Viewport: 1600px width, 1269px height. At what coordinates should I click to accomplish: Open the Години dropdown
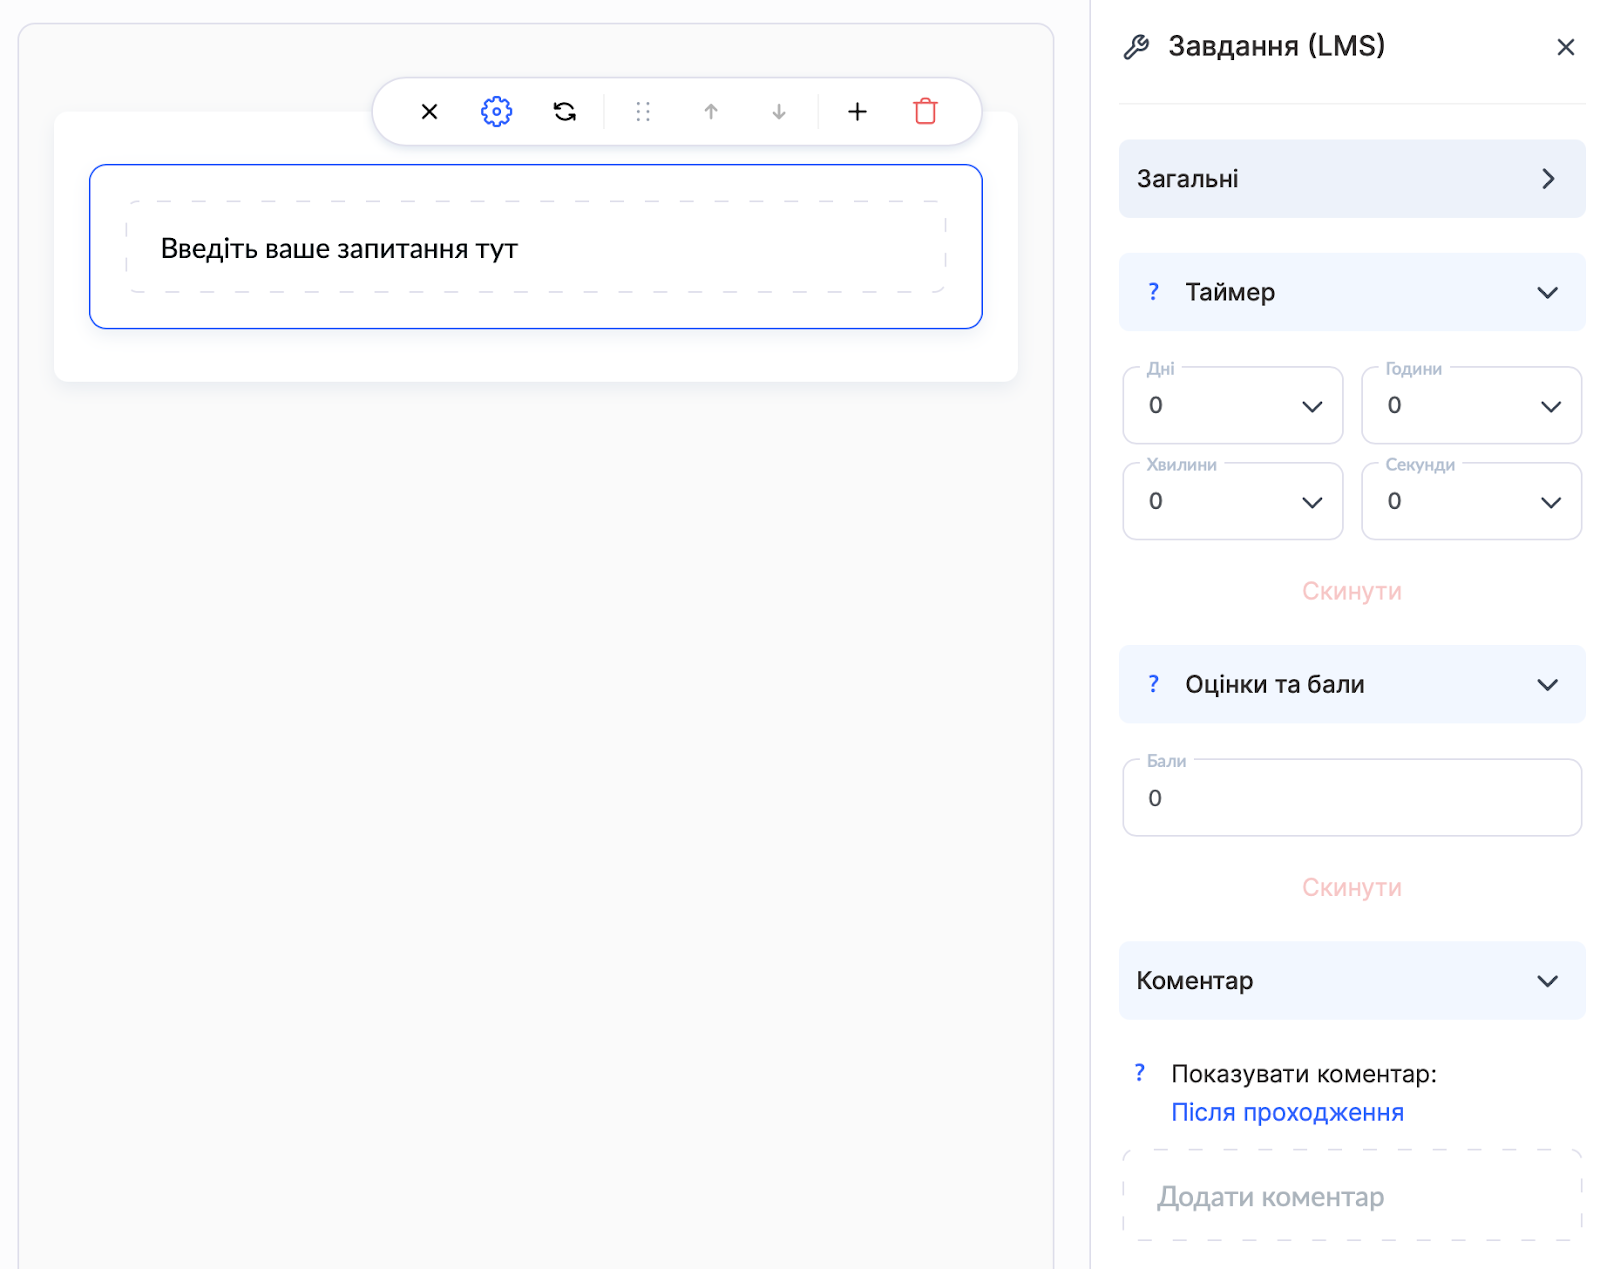(x=1471, y=406)
